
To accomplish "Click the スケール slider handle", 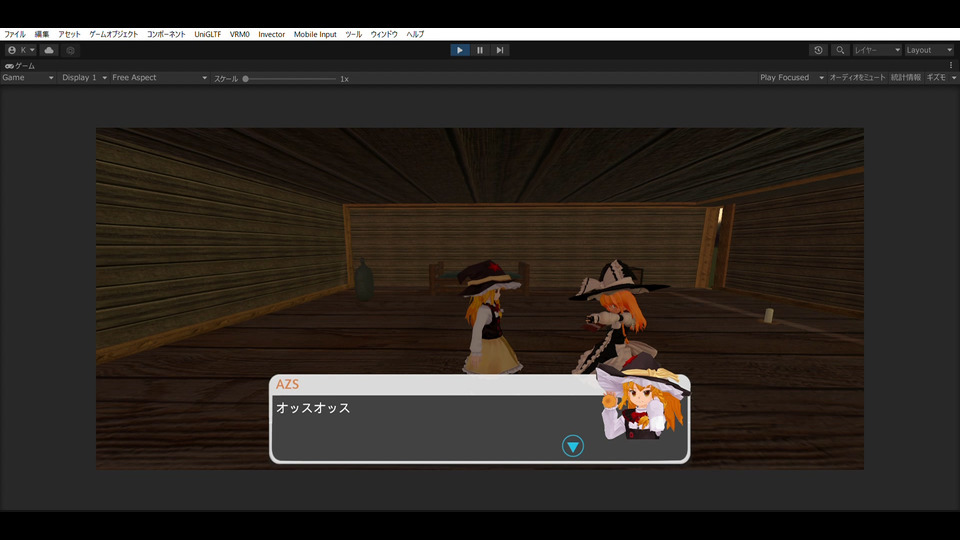I will pyautogui.click(x=246, y=78).
